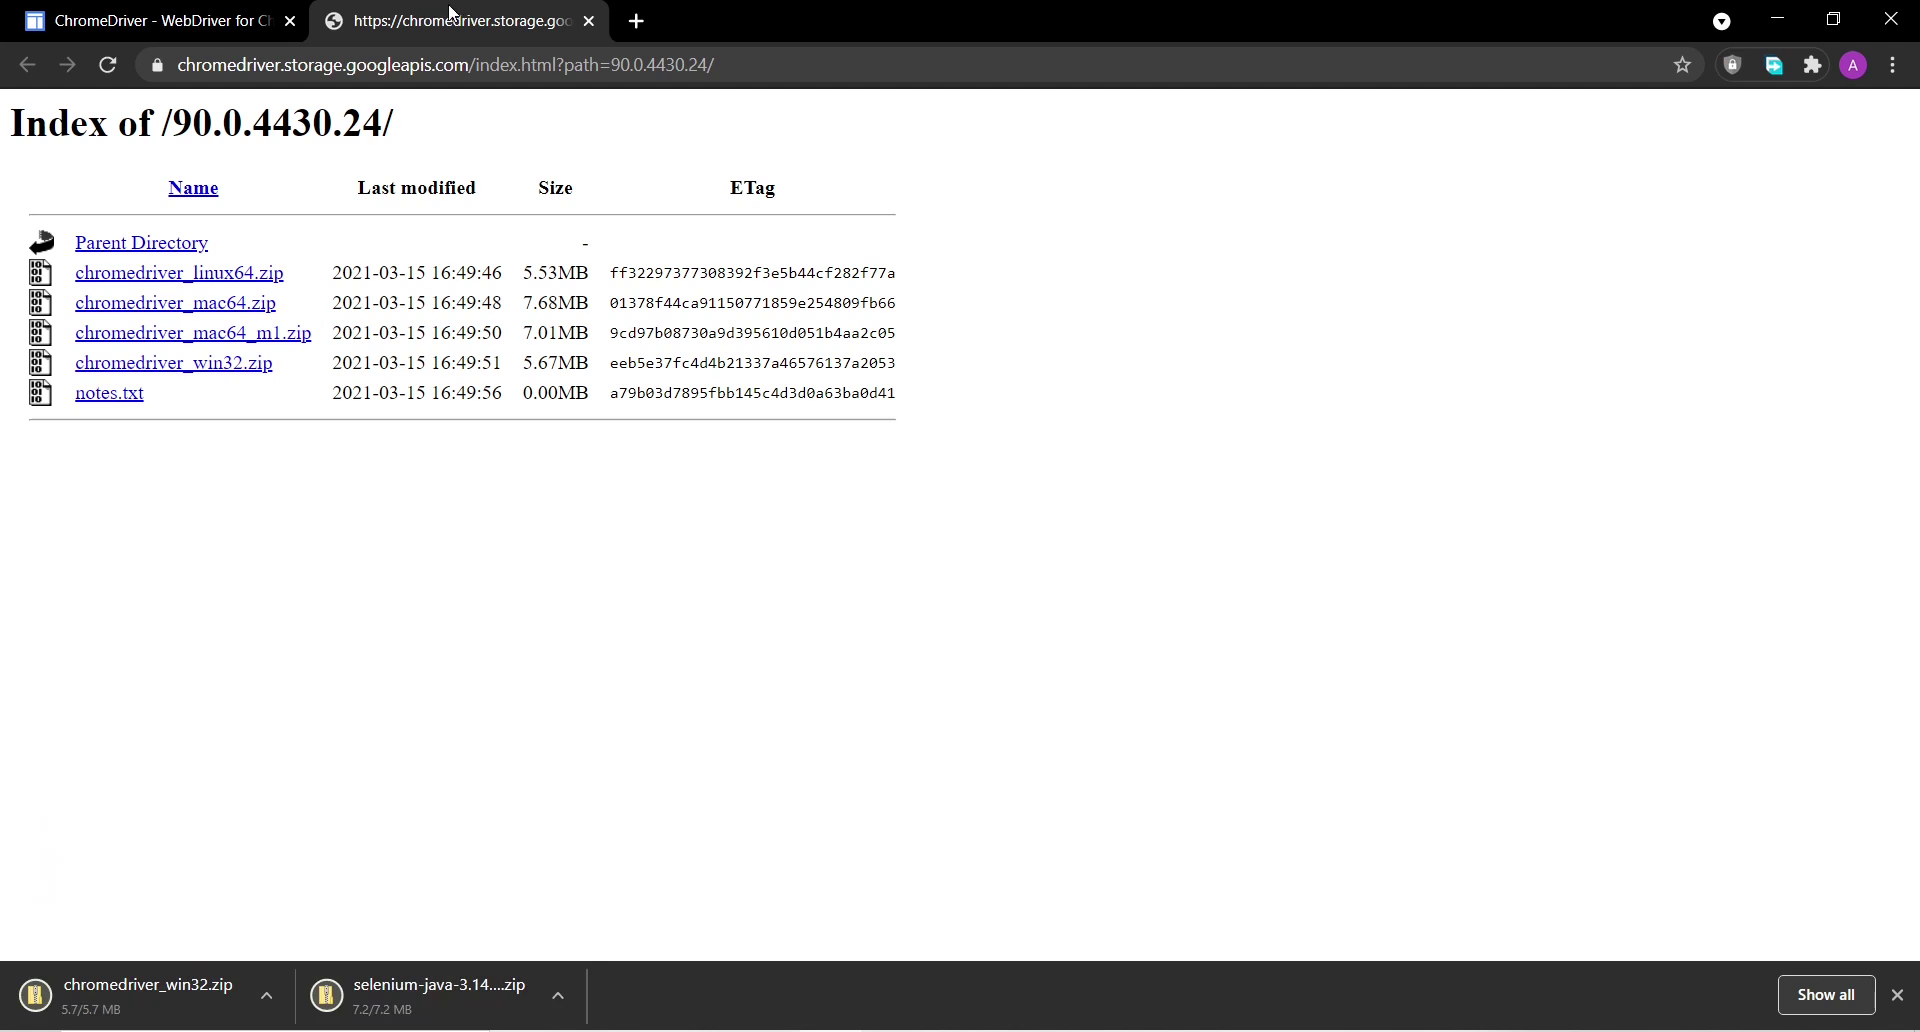Click the Last modified column header

coord(417,188)
